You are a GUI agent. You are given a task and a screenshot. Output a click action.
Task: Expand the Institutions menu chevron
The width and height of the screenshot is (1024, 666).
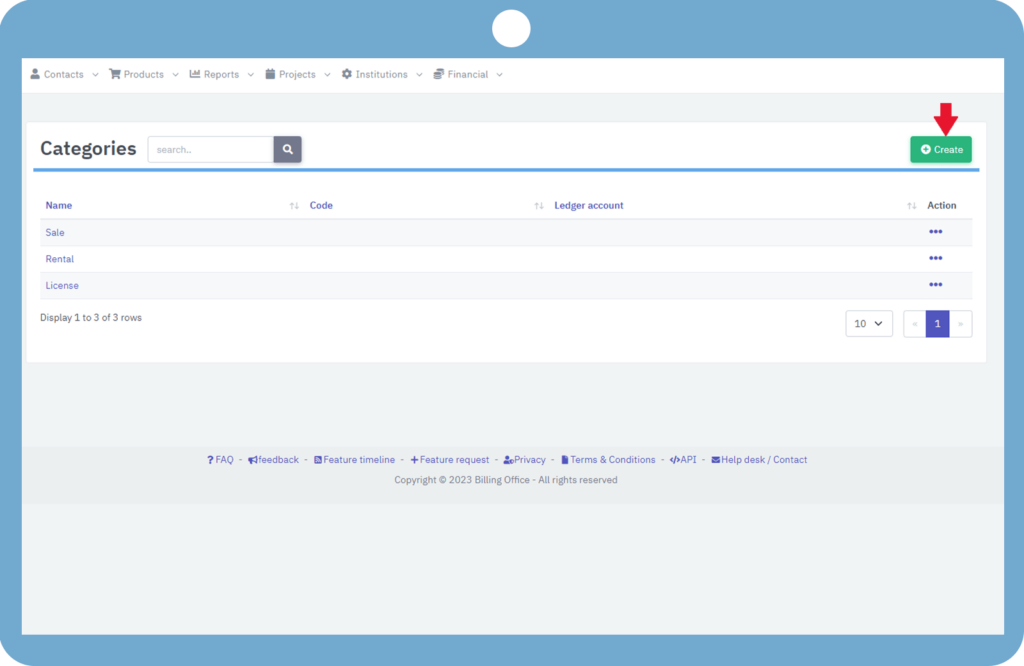click(x=419, y=75)
